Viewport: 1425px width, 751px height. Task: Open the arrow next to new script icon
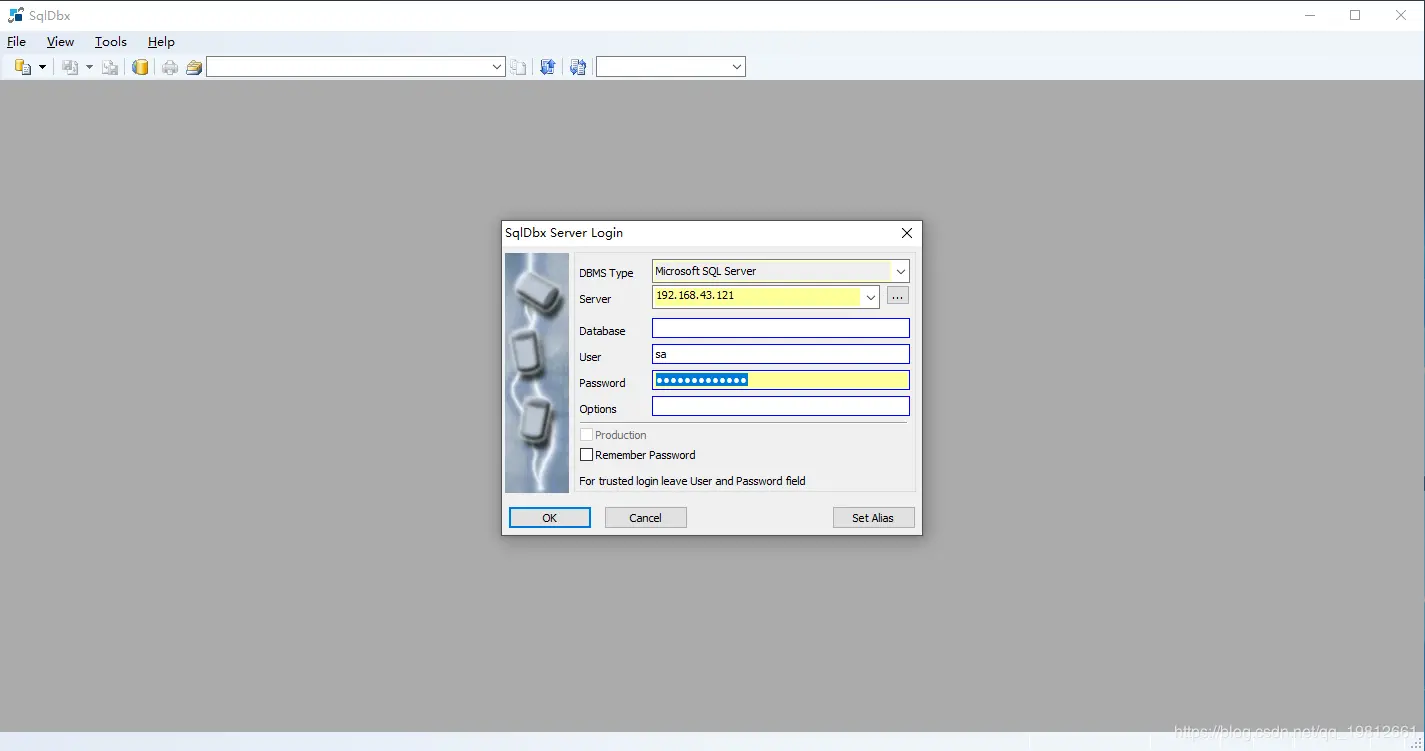tap(42, 67)
